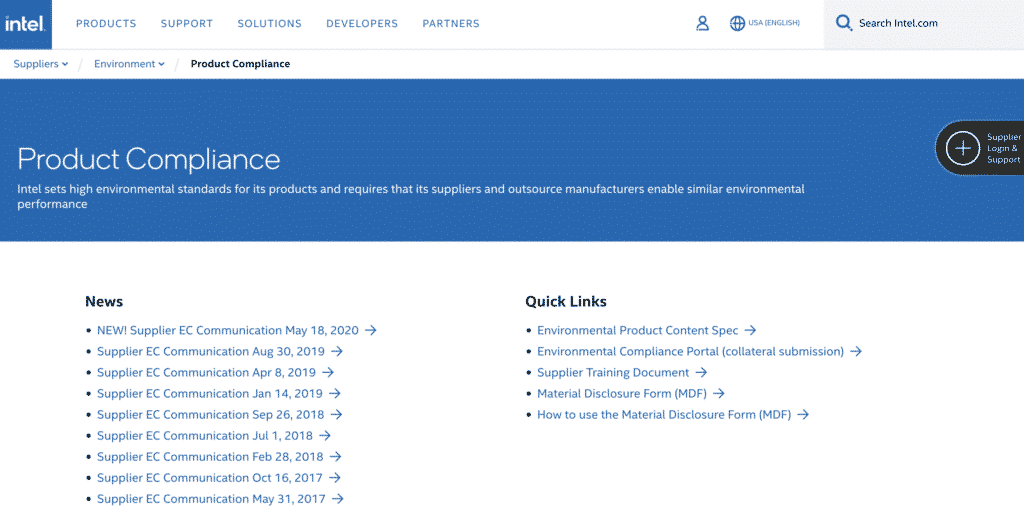Click arrow beside Material Disclosure Form (MDF)
This screenshot has height=510, width=1024.
tap(718, 393)
